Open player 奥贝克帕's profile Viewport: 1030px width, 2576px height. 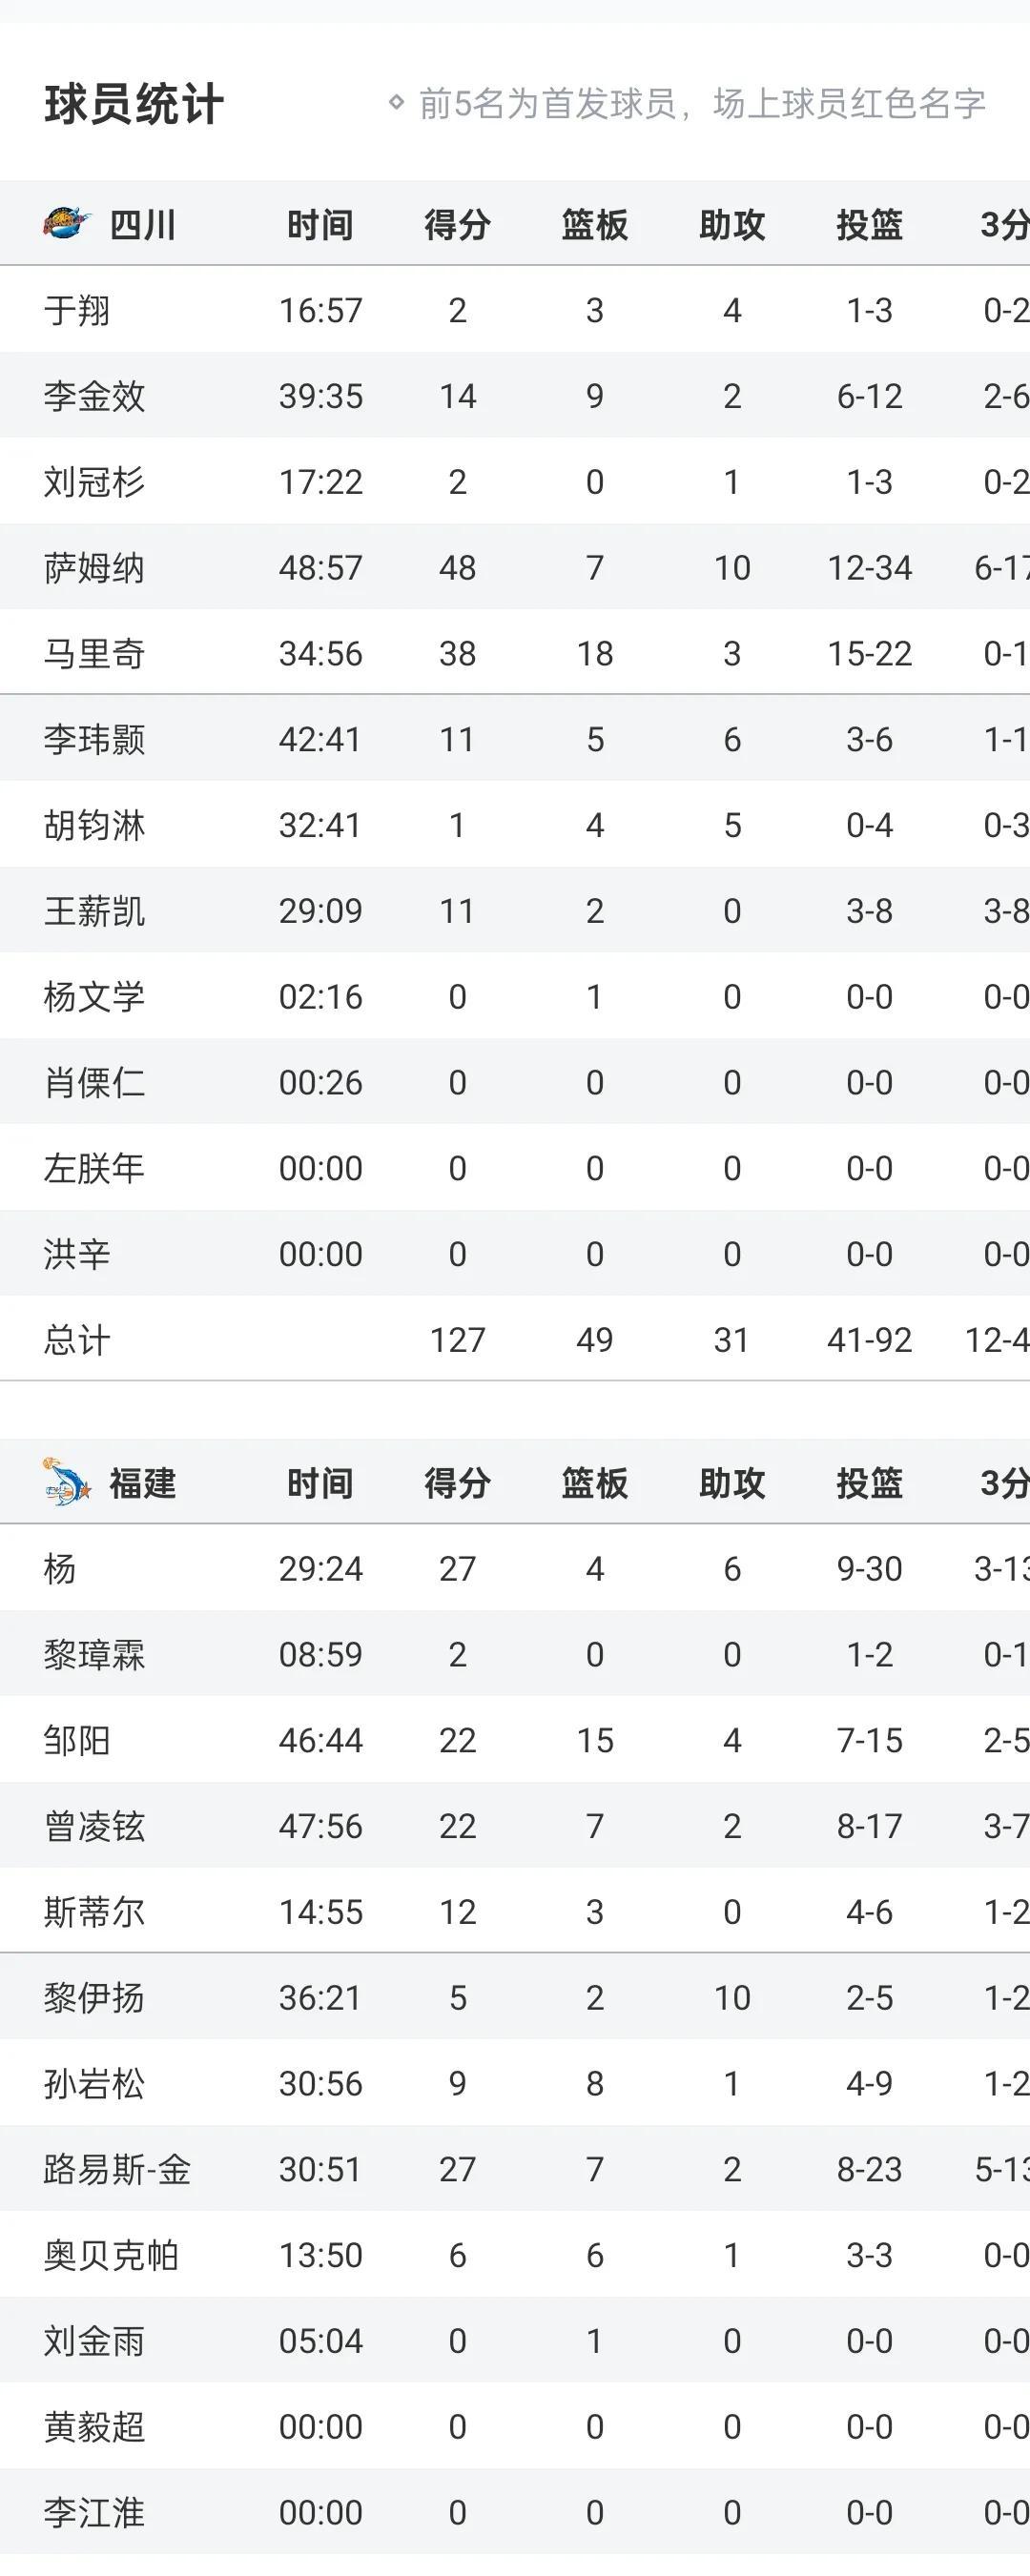click(x=111, y=2255)
